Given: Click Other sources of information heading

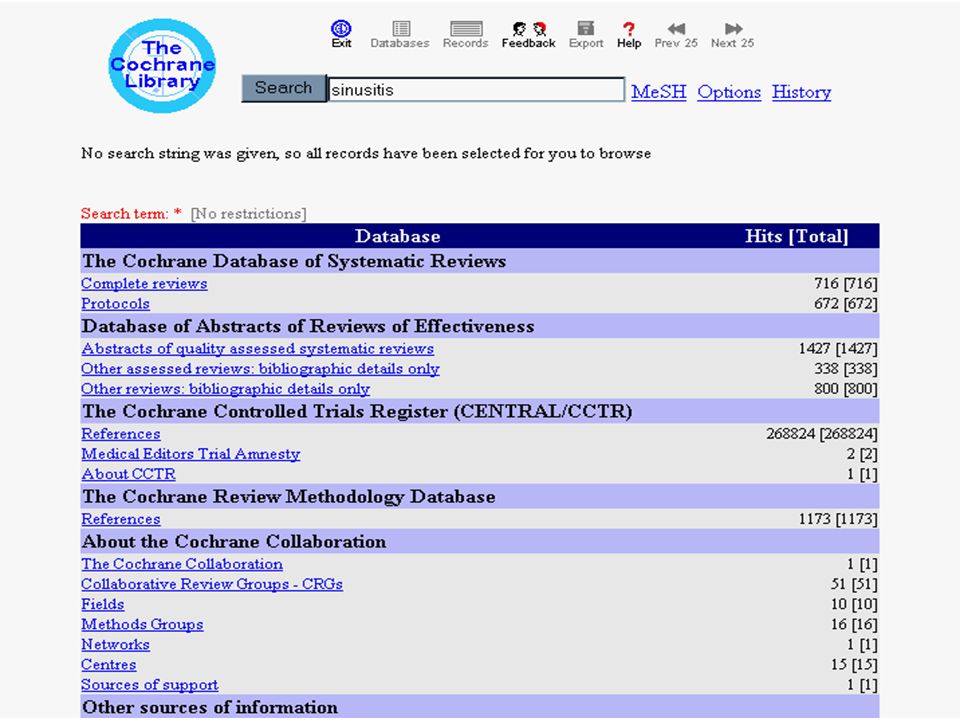Looking at the screenshot, I should tap(209, 707).
